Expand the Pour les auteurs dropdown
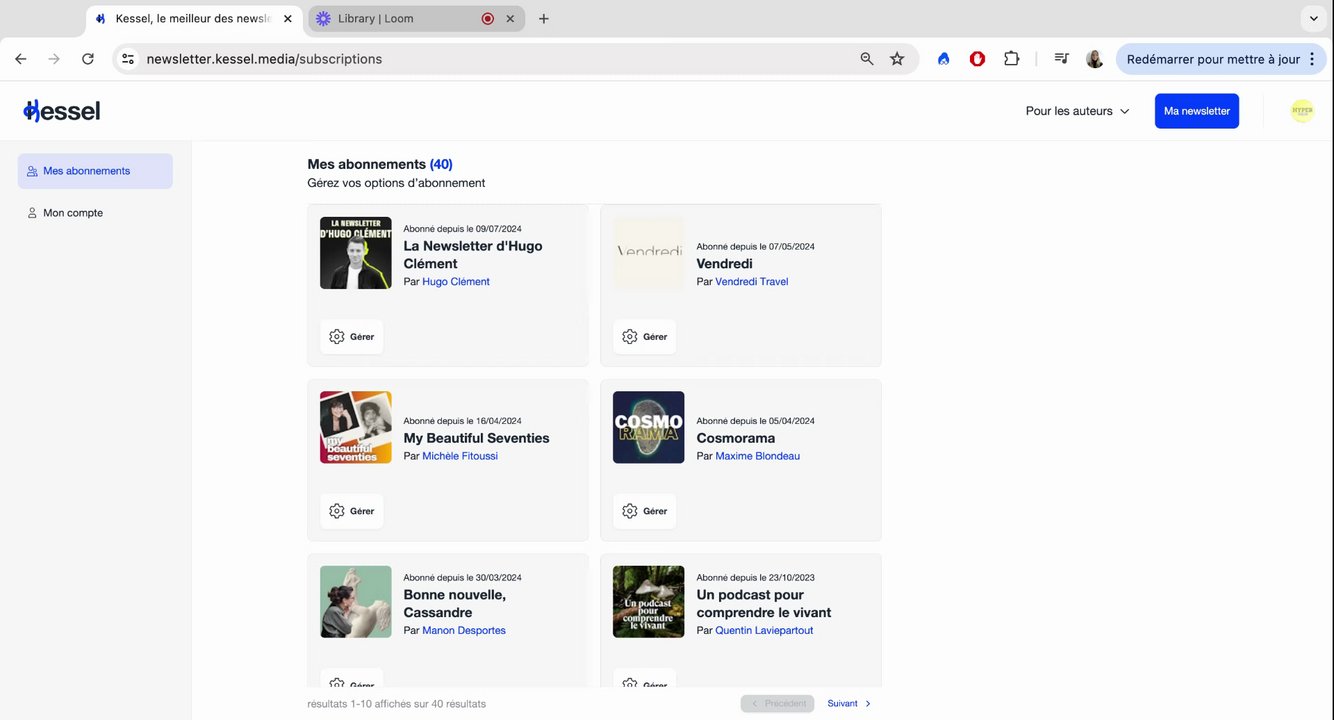This screenshot has width=1334, height=720. [x=1077, y=111]
